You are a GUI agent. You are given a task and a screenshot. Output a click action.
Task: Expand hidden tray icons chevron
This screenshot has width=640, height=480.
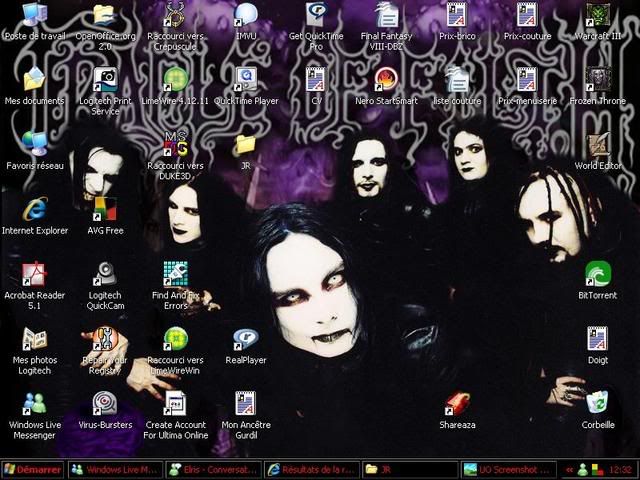(x=569, y=470)
